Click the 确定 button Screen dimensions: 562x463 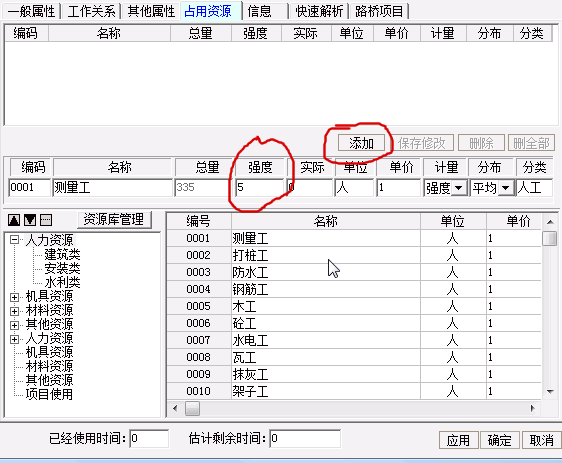(x=499, y=440)
